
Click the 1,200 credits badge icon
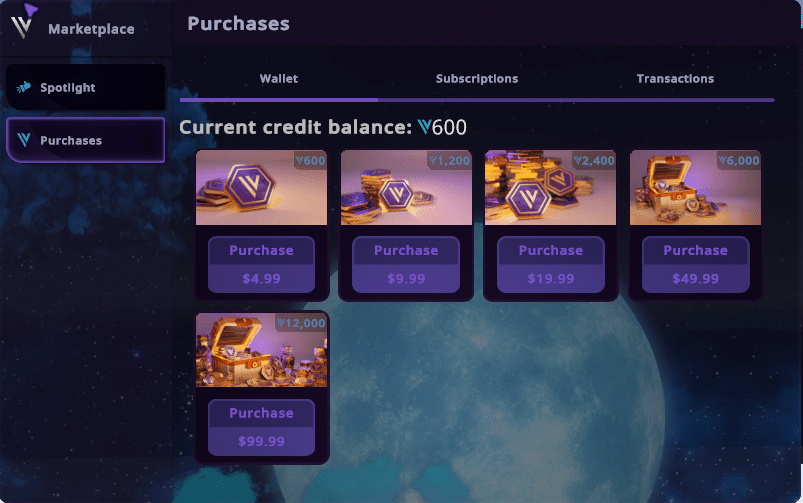[x=433, y=161]
